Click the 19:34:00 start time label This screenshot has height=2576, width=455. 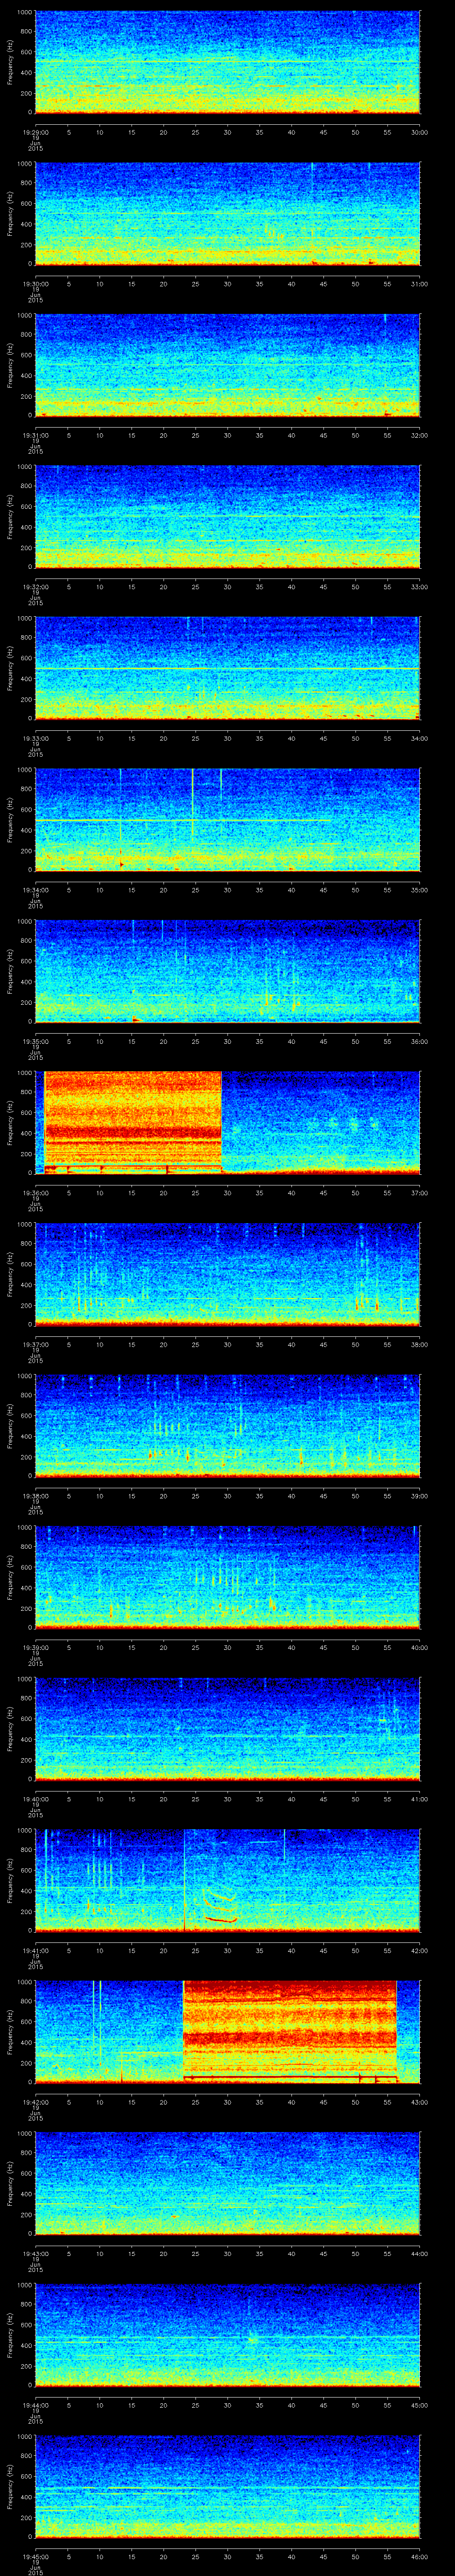35,890
